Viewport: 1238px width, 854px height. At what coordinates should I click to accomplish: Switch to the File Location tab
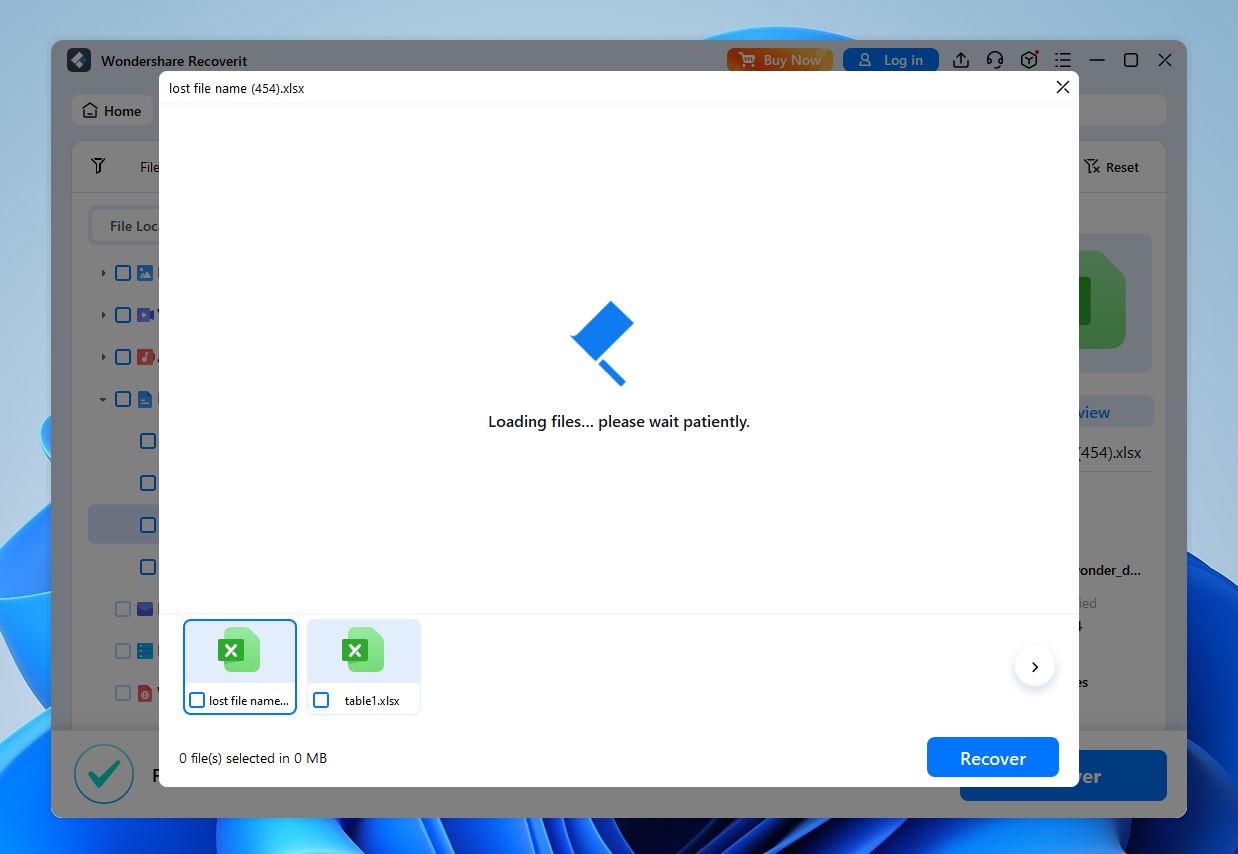point(126,226)
